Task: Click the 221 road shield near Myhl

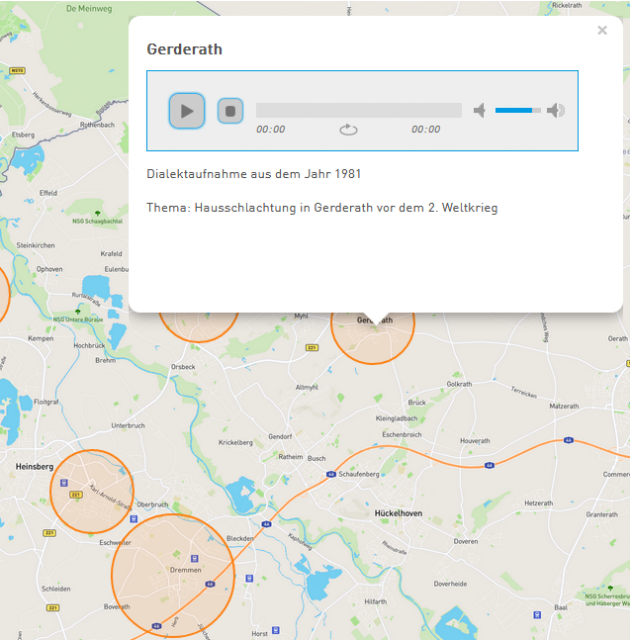Action: (312, 347)
